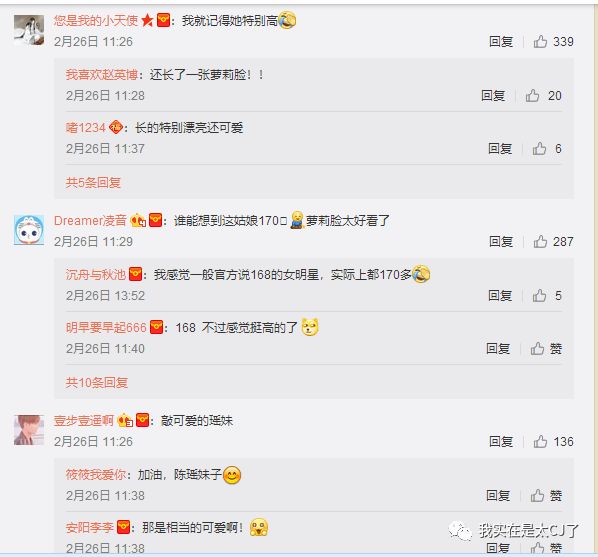The height and width of the screenshot is (557, 598).
Task: Expand the 共5条回复 thread
Action: pos(93,182)
